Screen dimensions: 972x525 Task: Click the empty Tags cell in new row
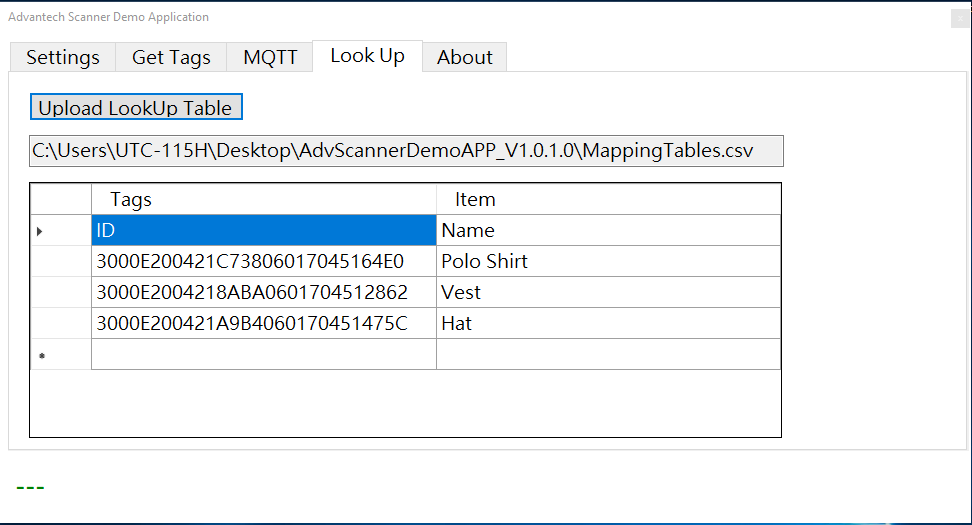263,354
